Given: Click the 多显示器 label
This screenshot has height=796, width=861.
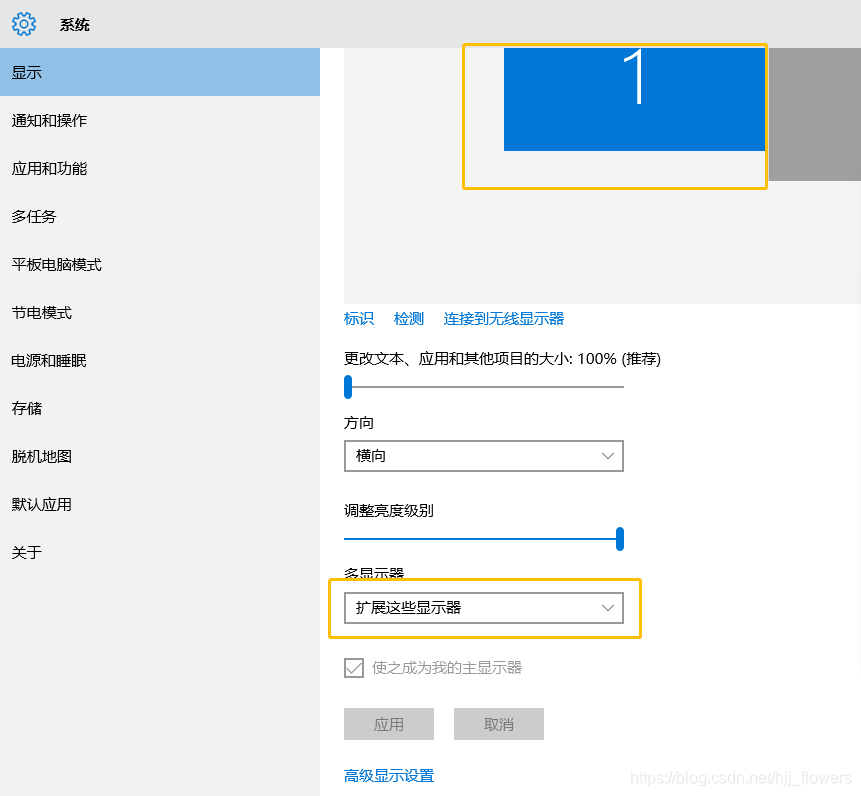Looking at the screenshot, I should (374, 573).
